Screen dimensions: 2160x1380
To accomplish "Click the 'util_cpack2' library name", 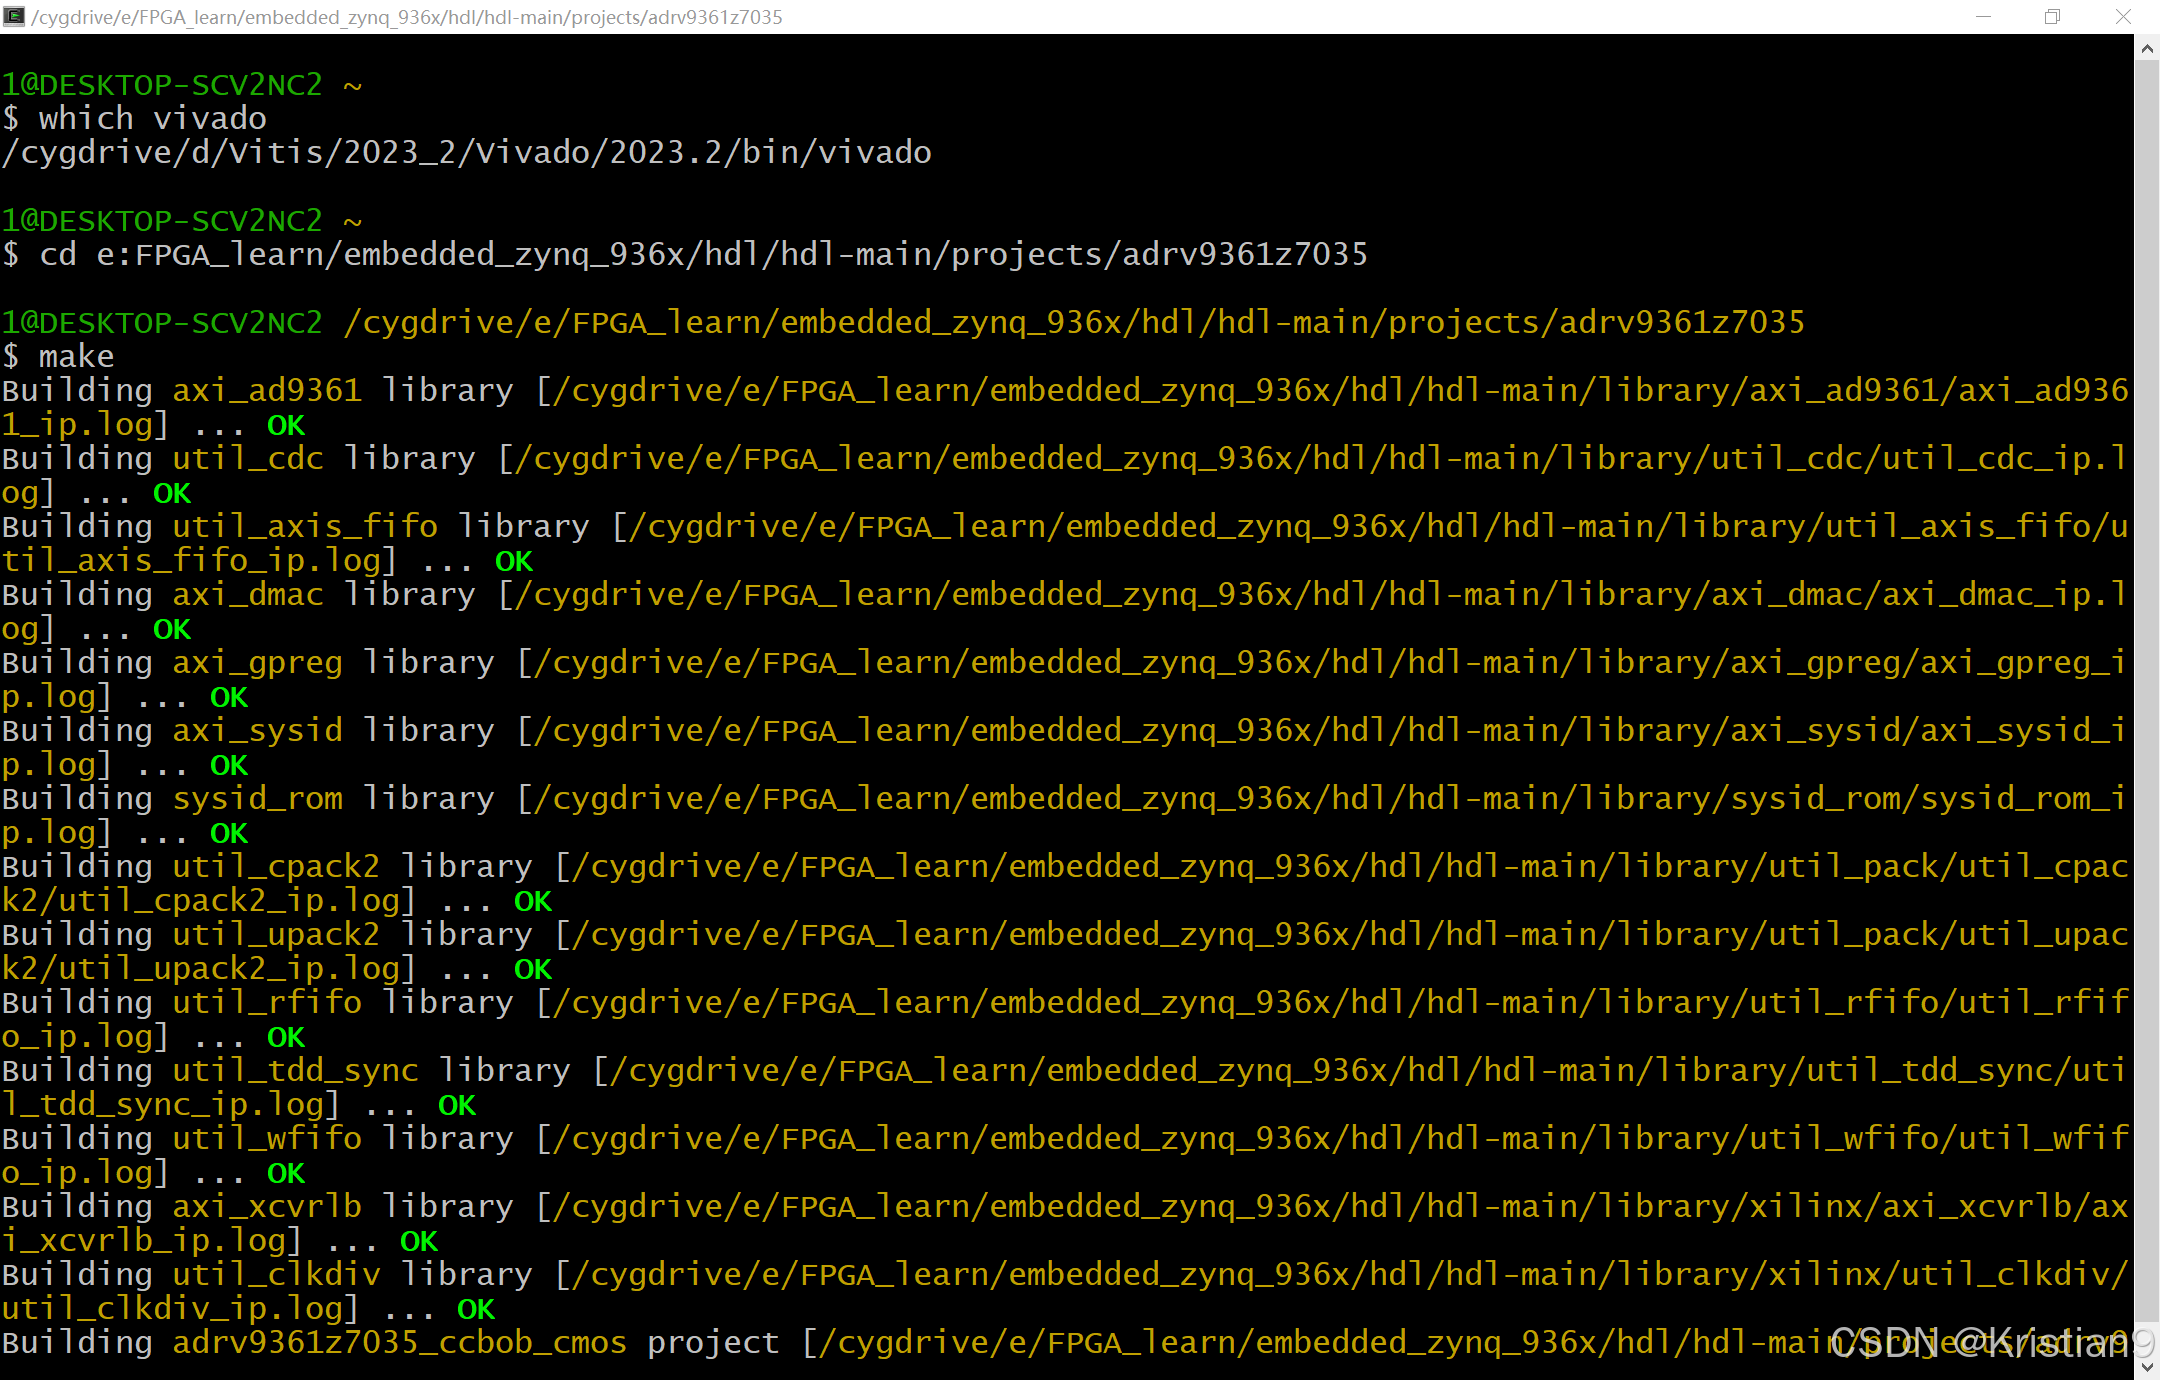I will click(x=276, y=867).
